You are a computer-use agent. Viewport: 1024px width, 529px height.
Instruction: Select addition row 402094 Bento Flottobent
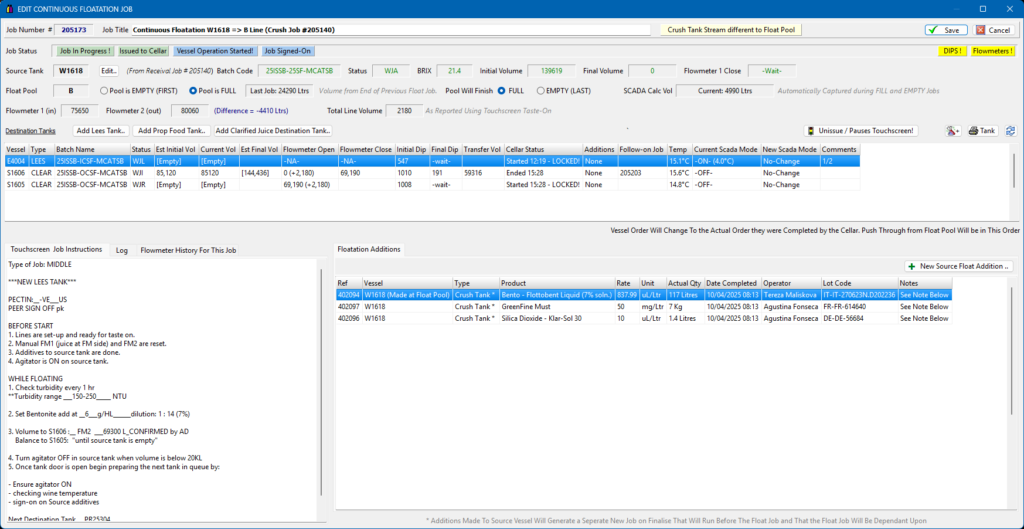tap(643, 295)
